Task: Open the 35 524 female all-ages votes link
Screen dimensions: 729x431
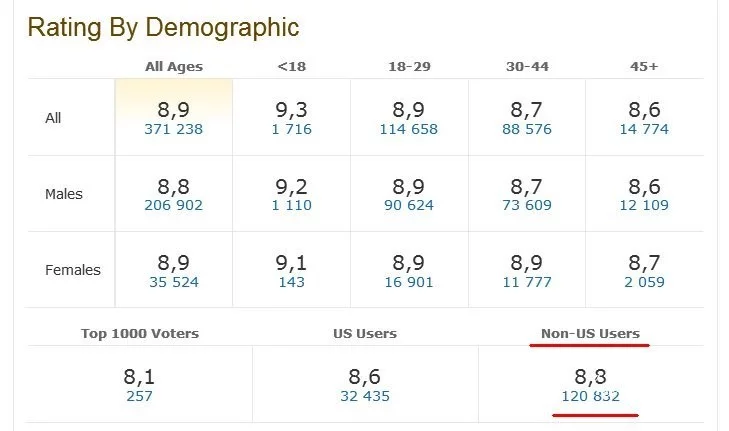Action: 173,282
